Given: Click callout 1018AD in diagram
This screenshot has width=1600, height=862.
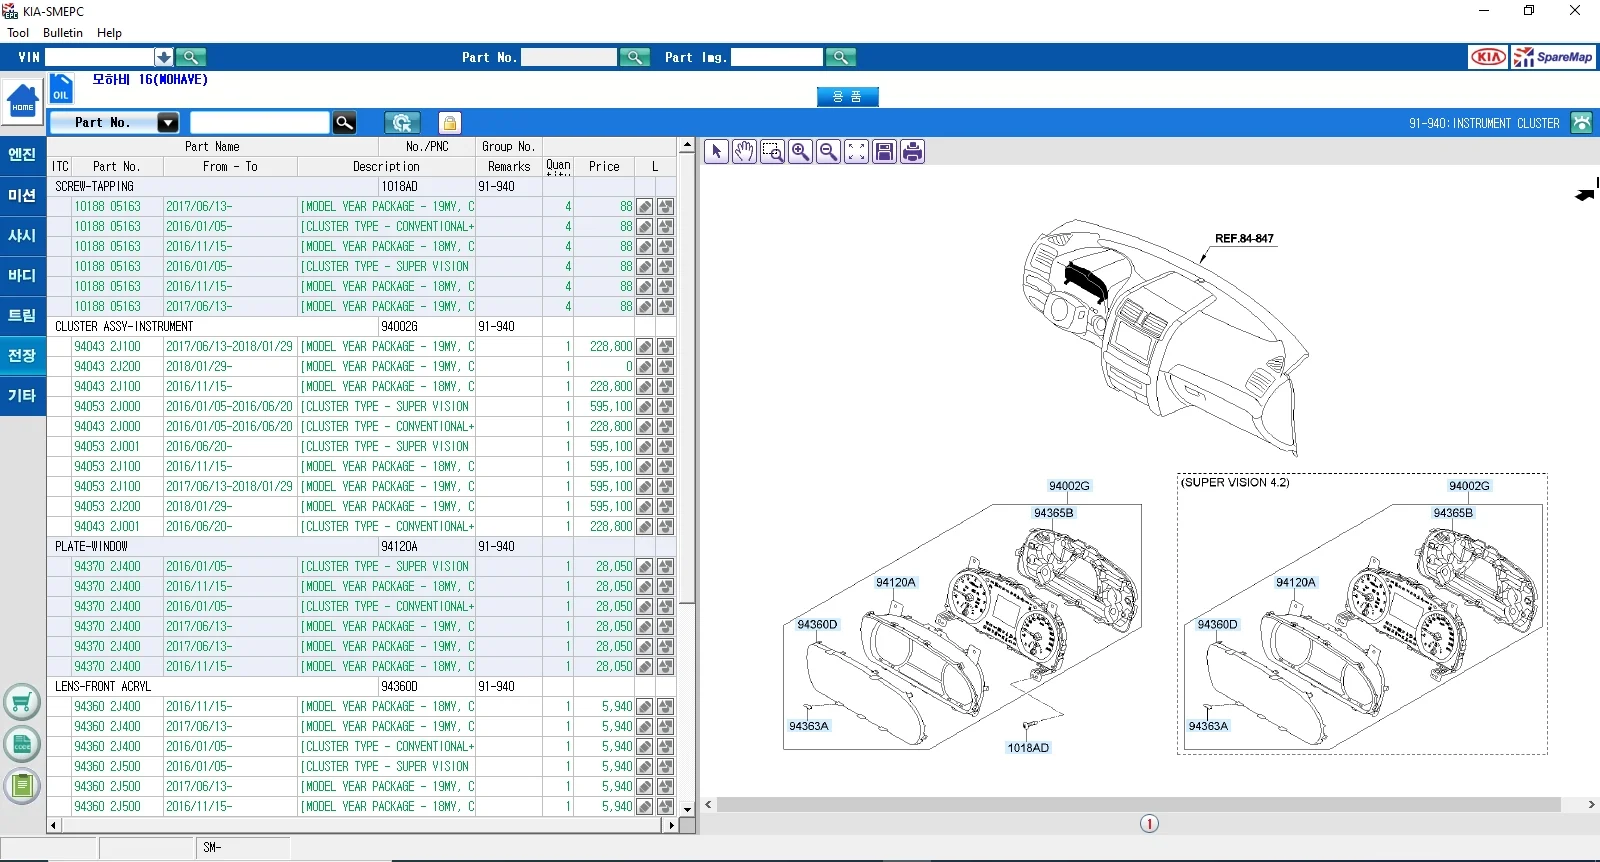Looking at the screenshot, I should (1028, 748).
